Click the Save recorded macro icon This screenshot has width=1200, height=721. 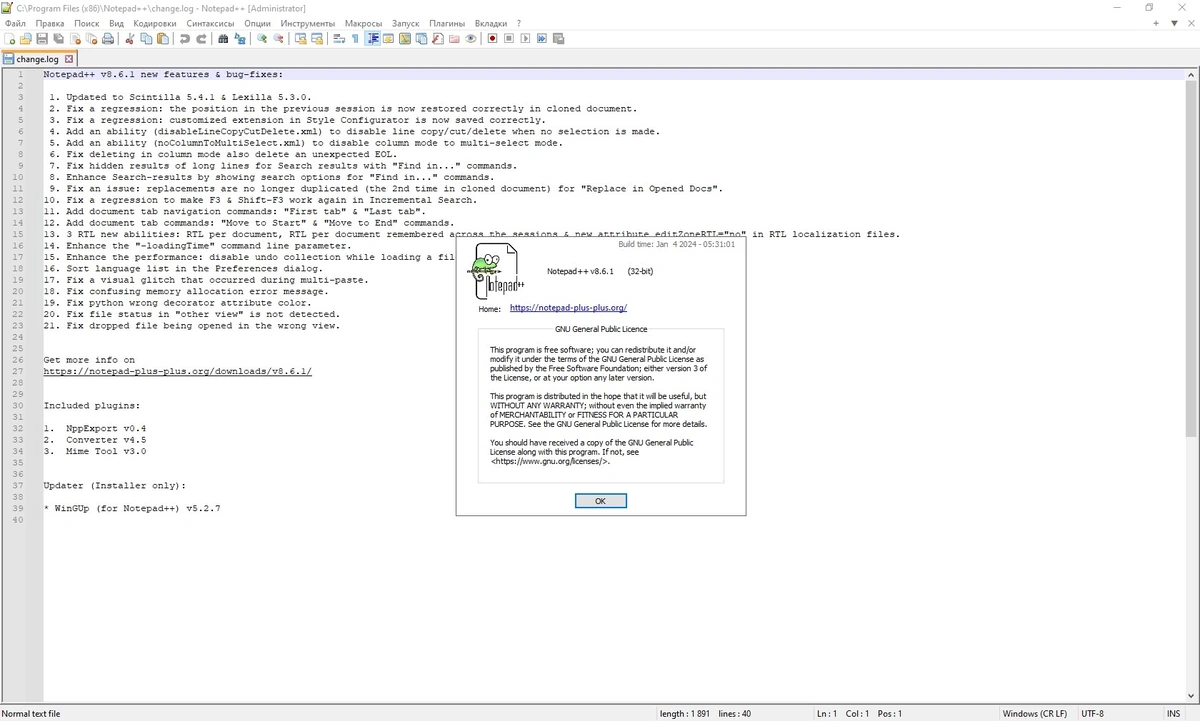coord(558,39)
